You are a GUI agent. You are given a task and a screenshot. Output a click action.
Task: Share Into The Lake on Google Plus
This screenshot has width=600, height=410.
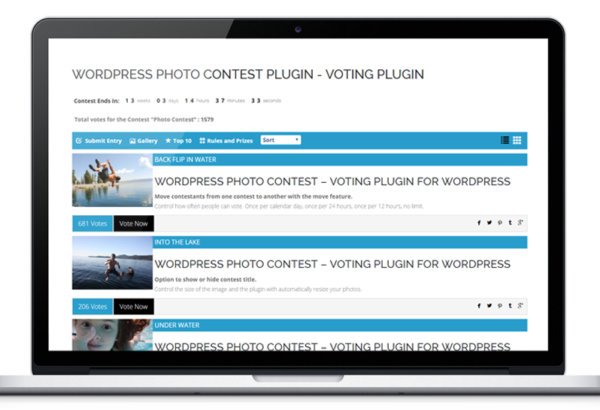(x=520, y=305)
